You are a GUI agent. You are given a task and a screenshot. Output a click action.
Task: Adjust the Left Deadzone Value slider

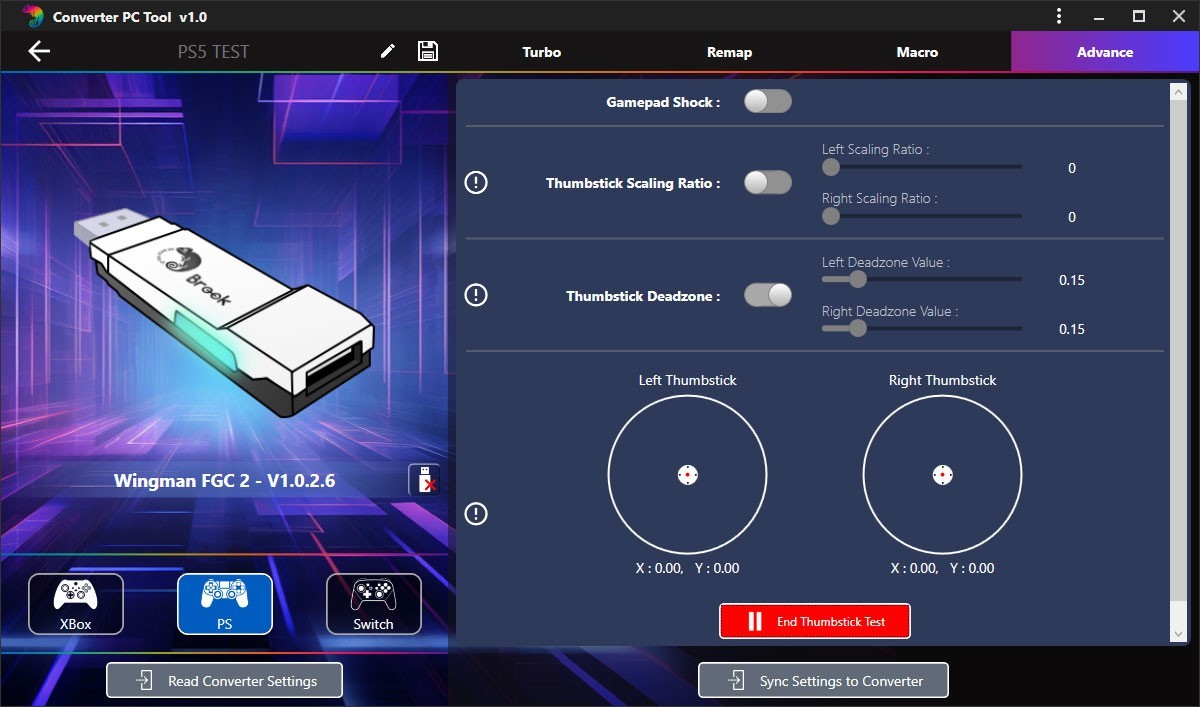click(922, 279)
